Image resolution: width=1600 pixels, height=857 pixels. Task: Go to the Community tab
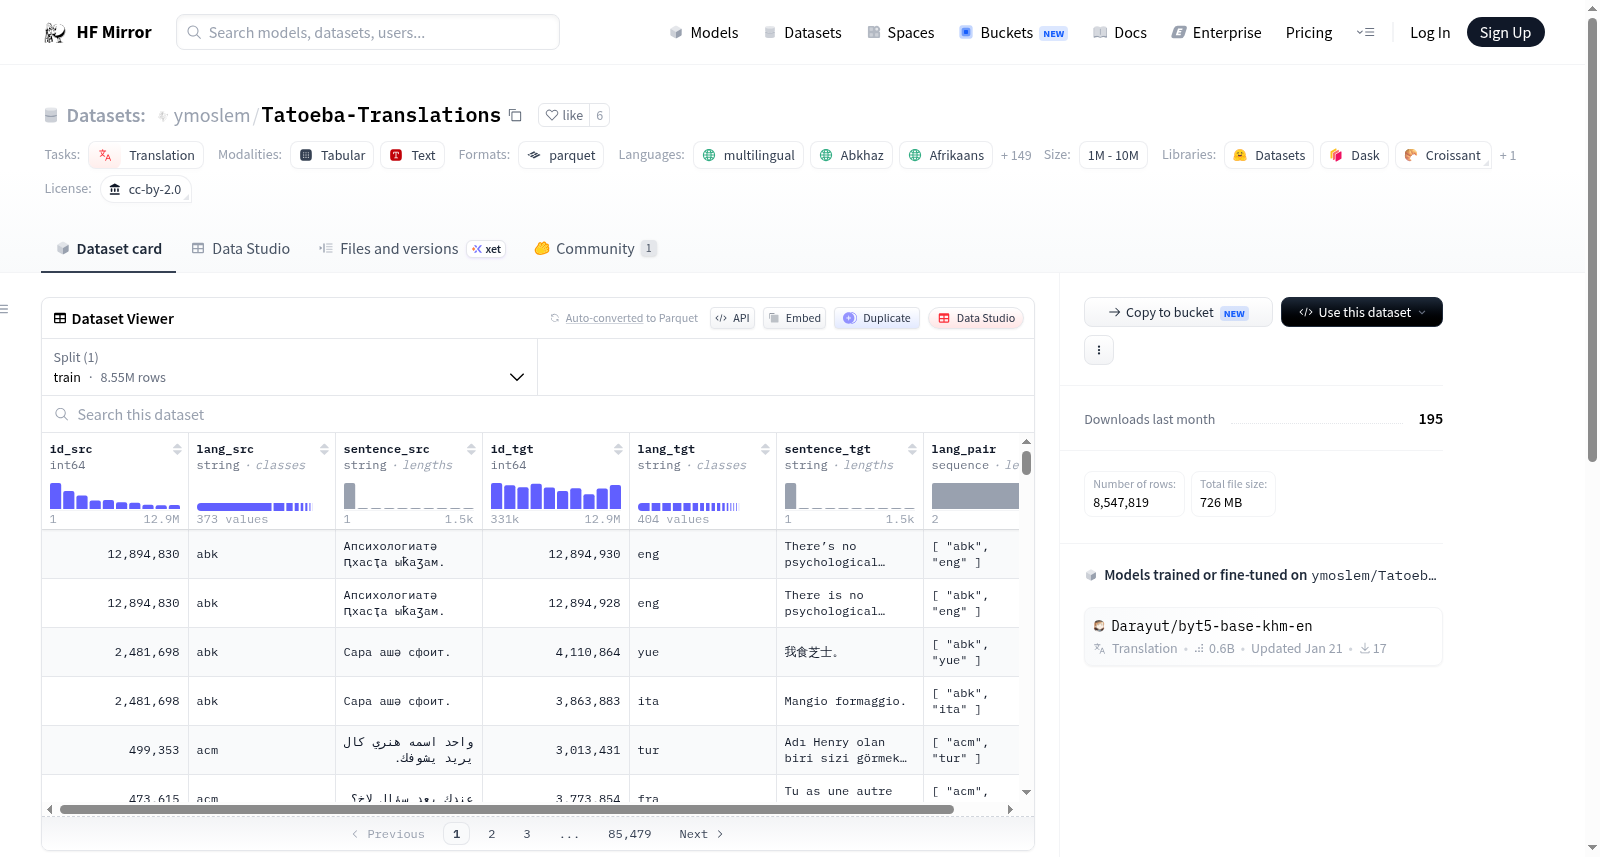(595, 249)
